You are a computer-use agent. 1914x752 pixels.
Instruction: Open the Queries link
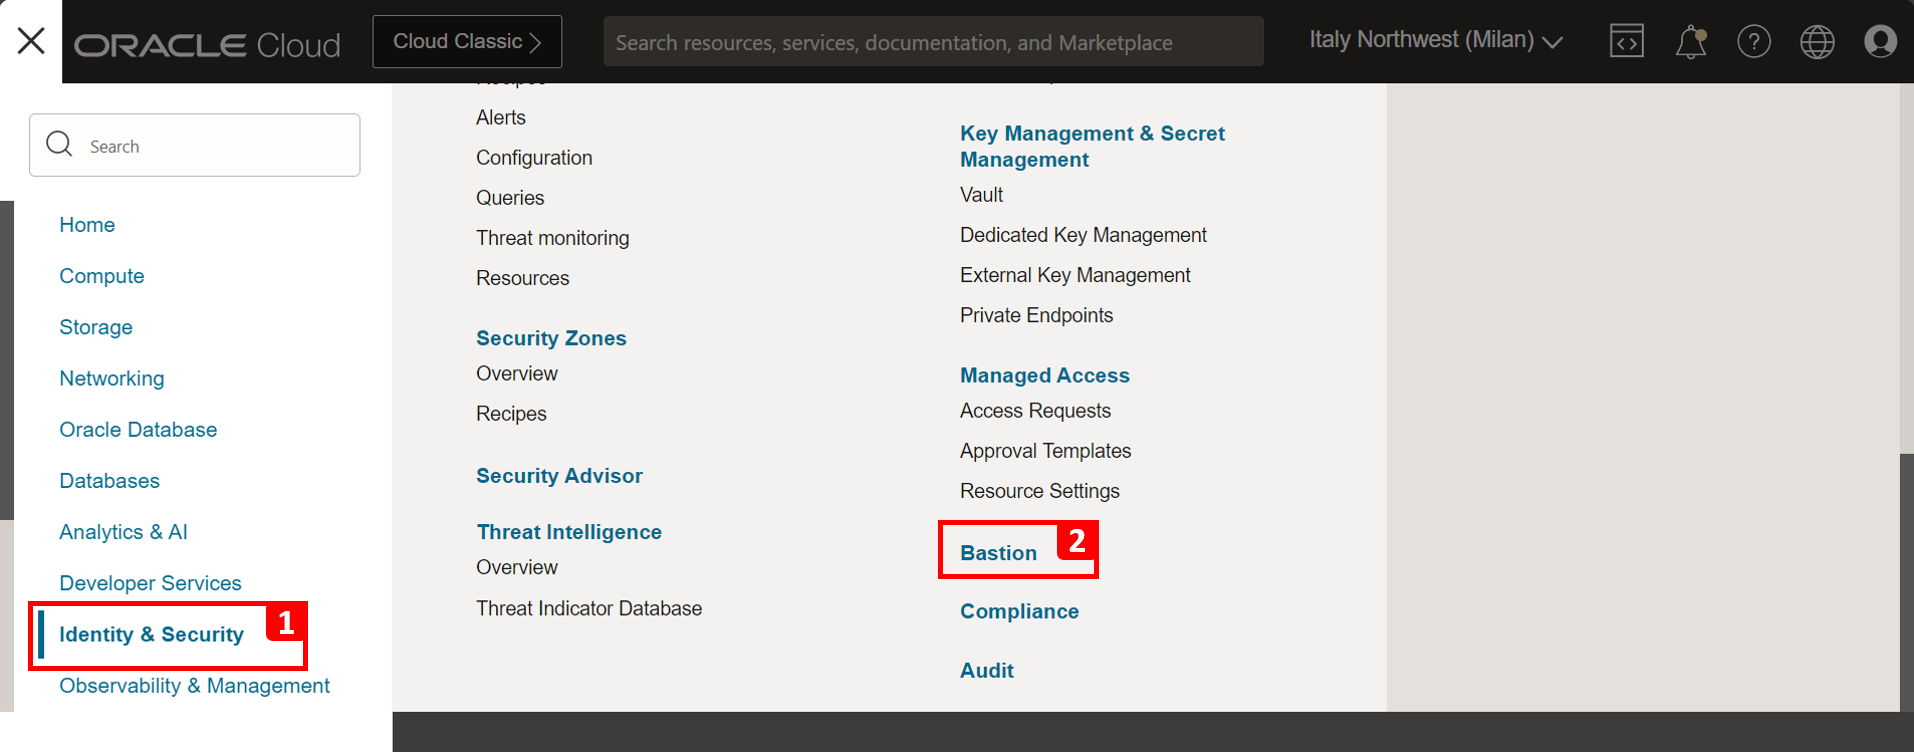(x=510, y=198)
